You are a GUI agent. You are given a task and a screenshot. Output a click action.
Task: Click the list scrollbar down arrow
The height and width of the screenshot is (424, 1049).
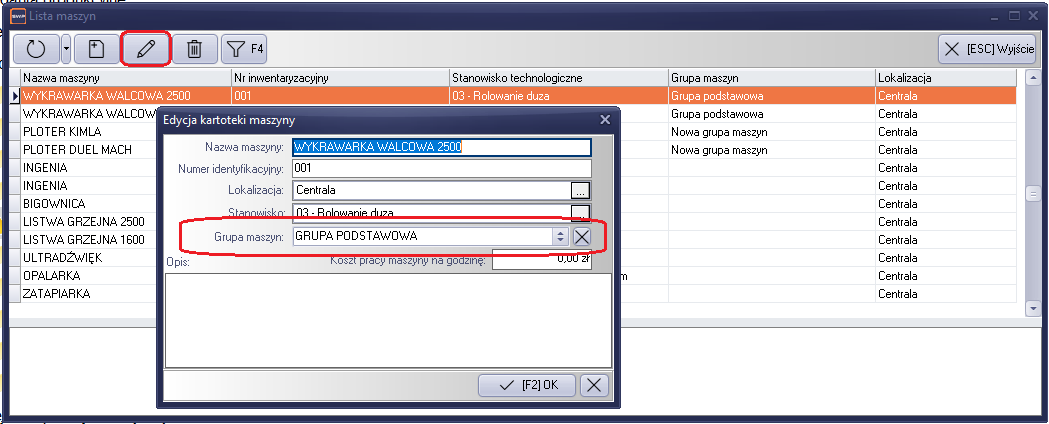click(x=1034, y=311)
